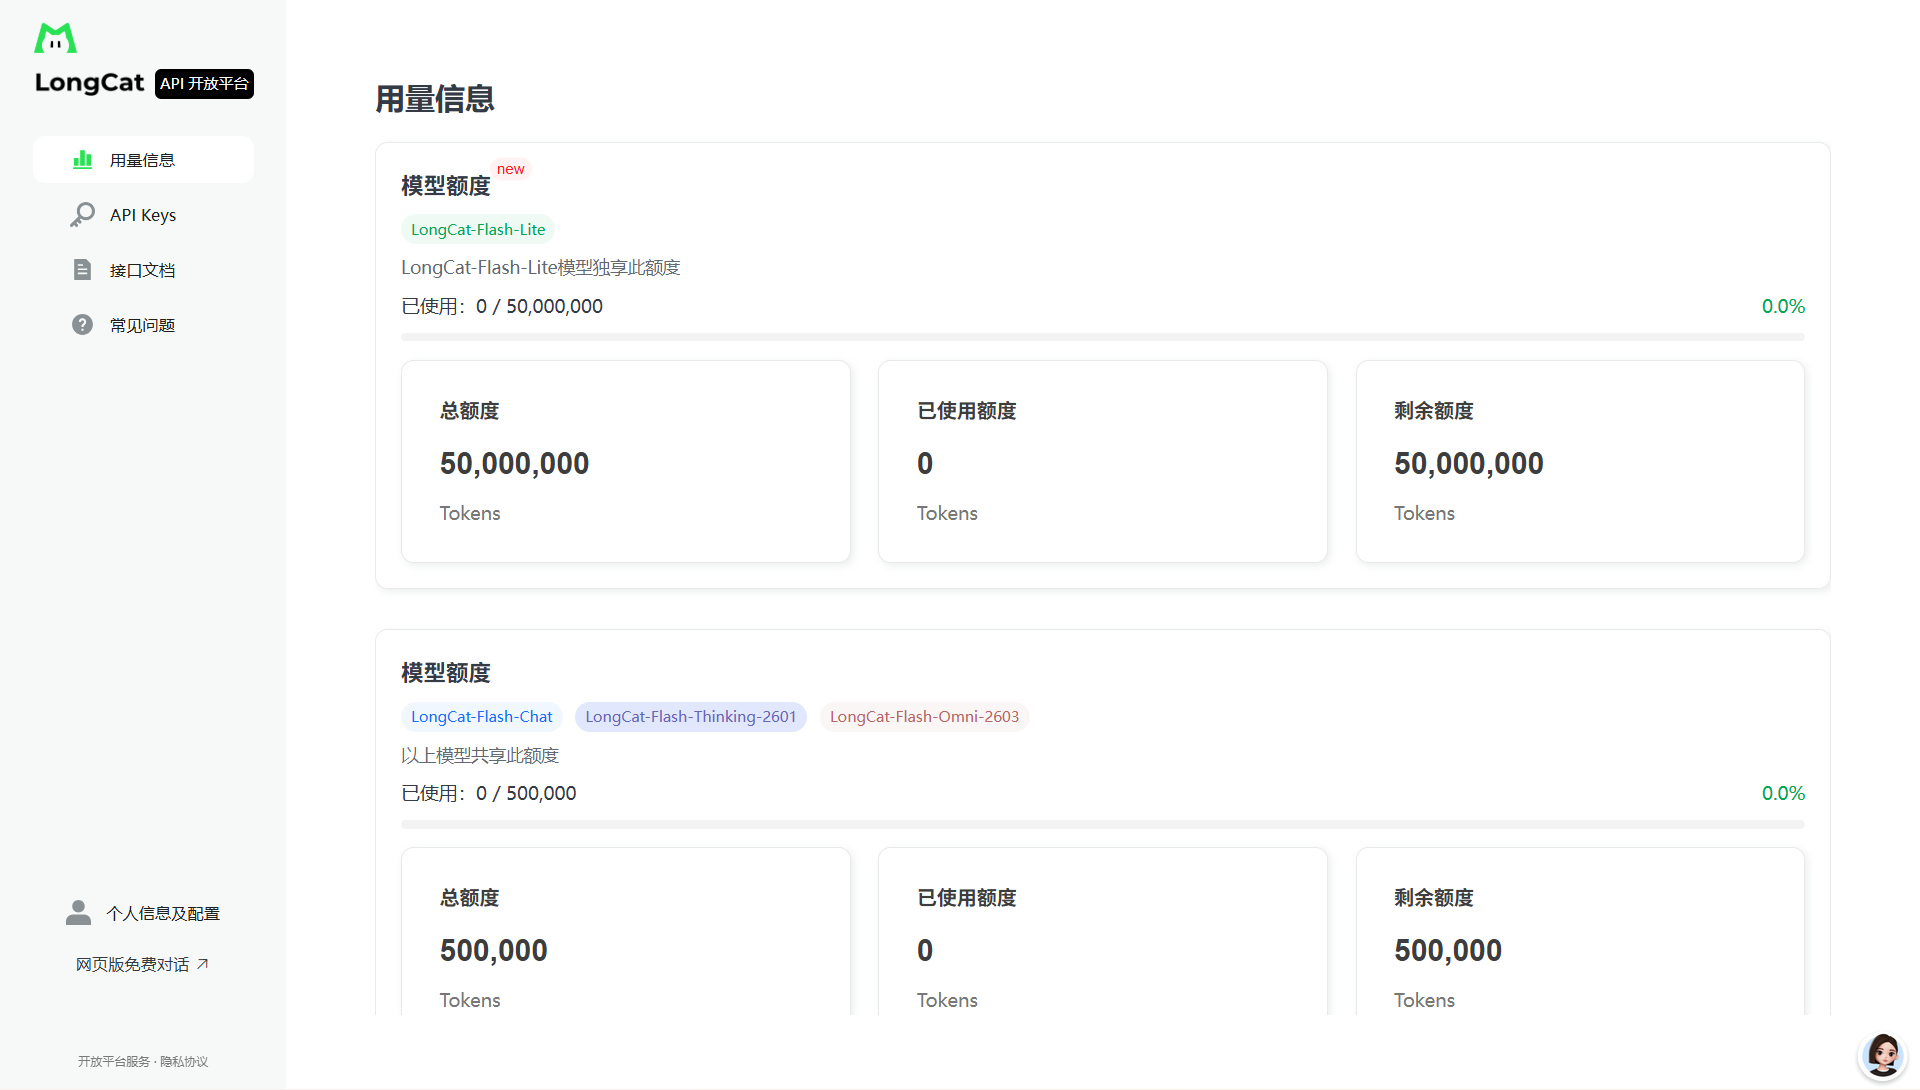Screen dimensions: 1920x1090
Task: Click the 用量信息 page heading
Action: (435, 99)
